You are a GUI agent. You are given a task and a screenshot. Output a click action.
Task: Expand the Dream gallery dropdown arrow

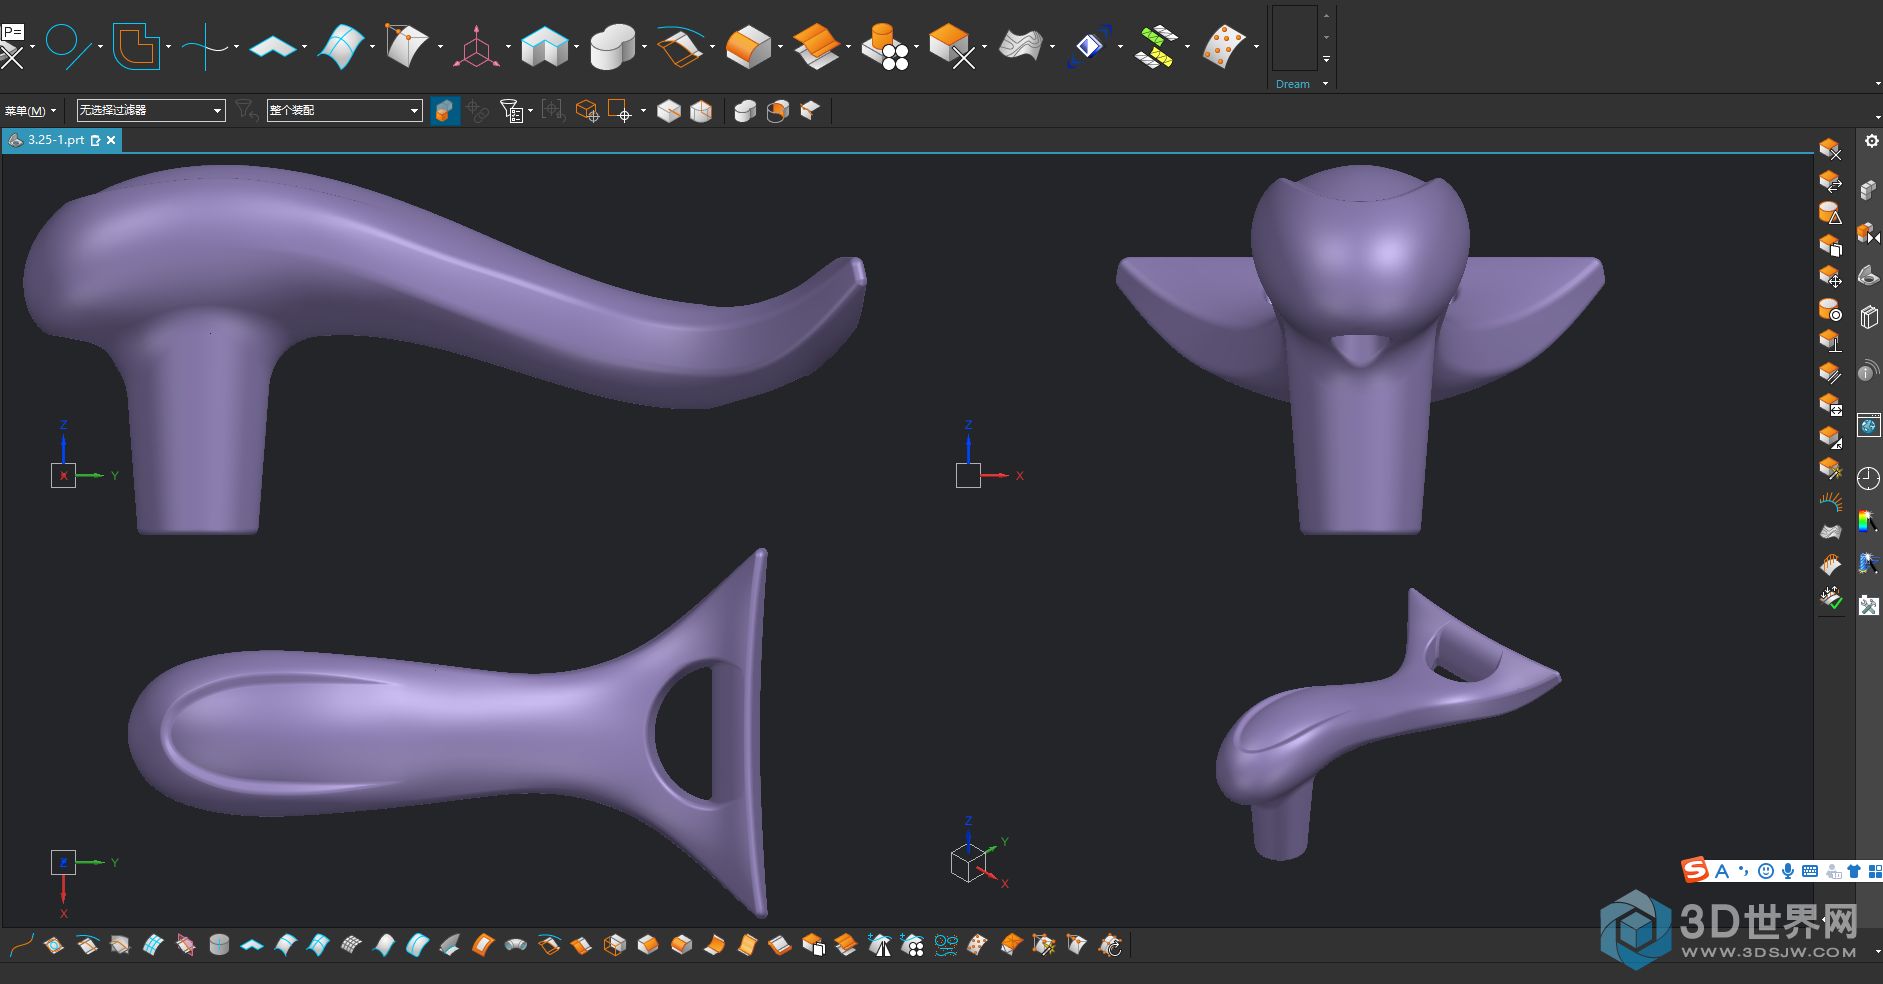(x=1326, y=84)
